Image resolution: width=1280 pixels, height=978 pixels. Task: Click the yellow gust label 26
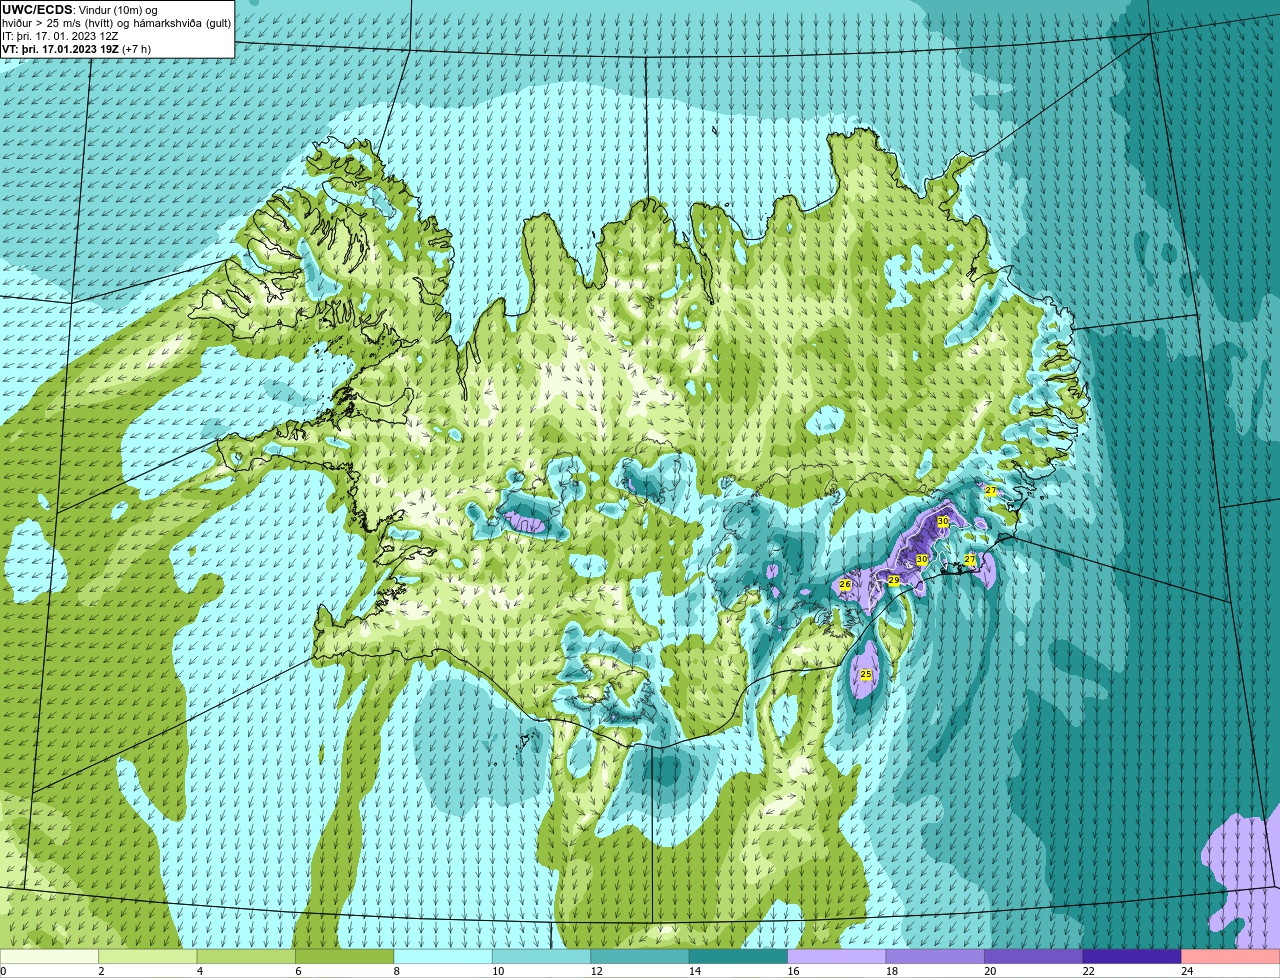[845, 585]
